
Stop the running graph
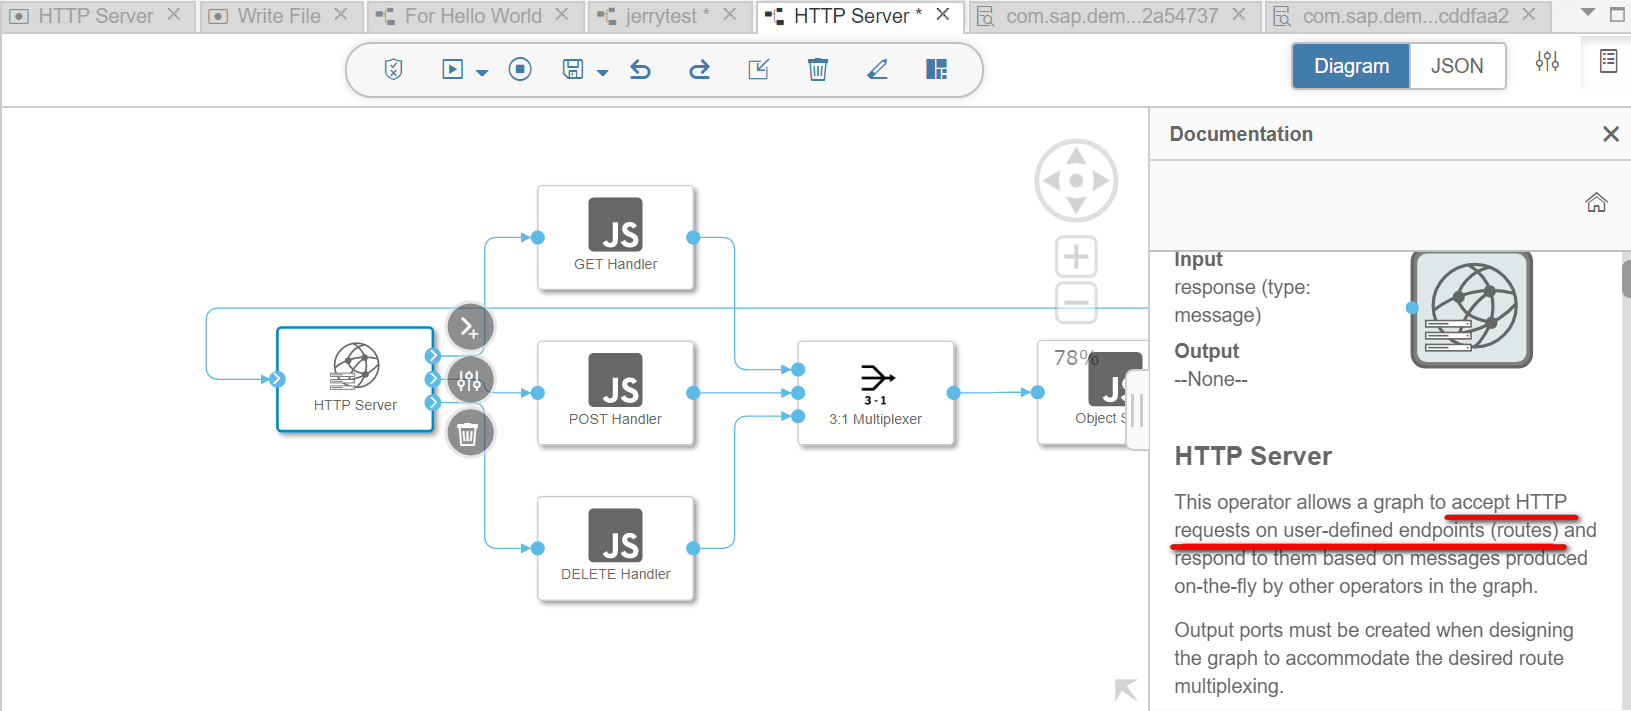(520, 69)
